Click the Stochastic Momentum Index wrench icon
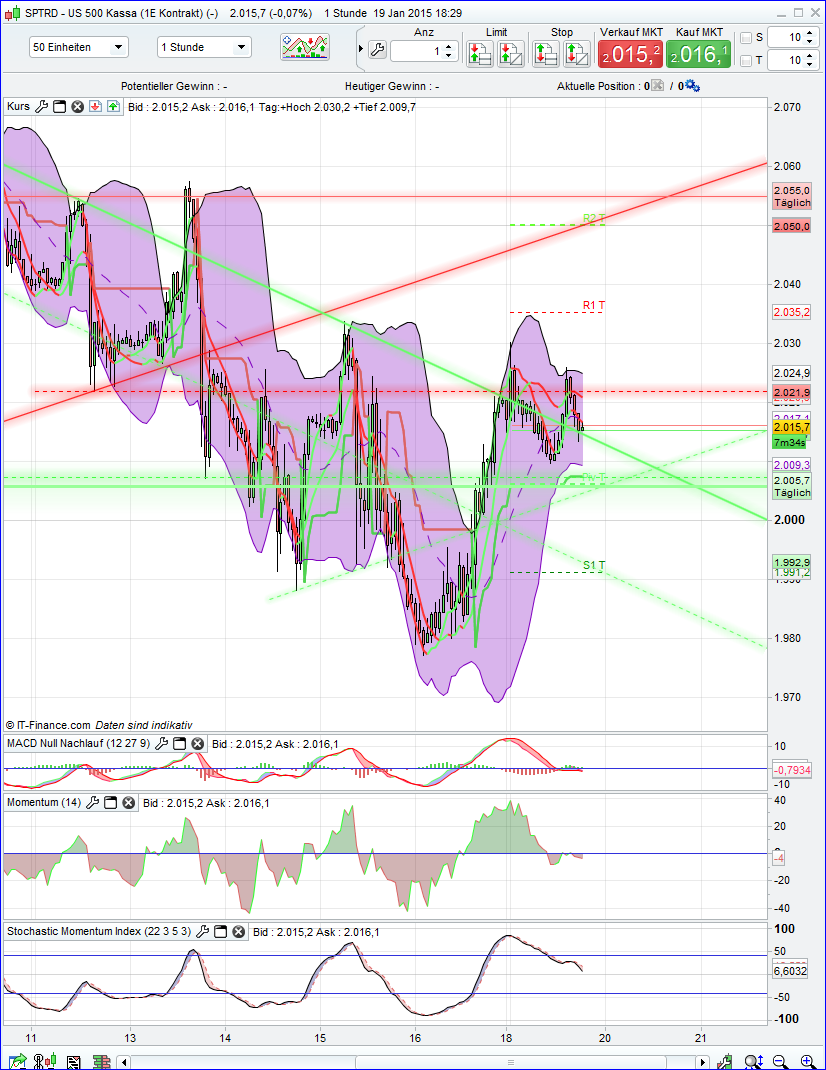The image size is (826, 1070). pyautogui.click(x=204, y=931)
